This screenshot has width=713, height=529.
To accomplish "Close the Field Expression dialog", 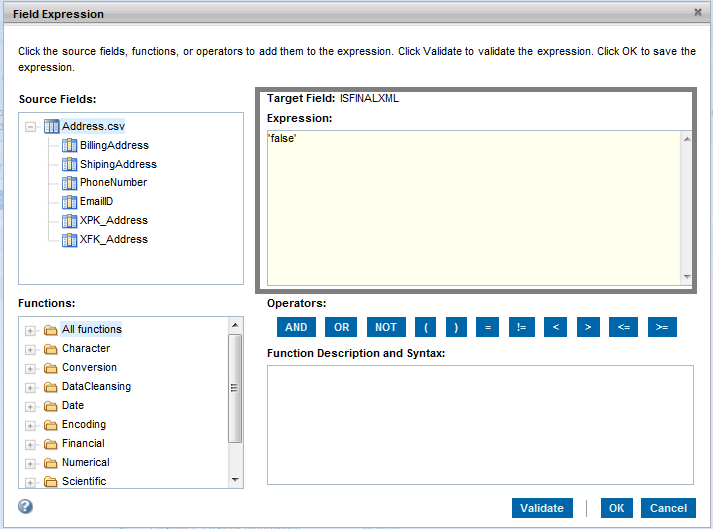I will 698,13.
